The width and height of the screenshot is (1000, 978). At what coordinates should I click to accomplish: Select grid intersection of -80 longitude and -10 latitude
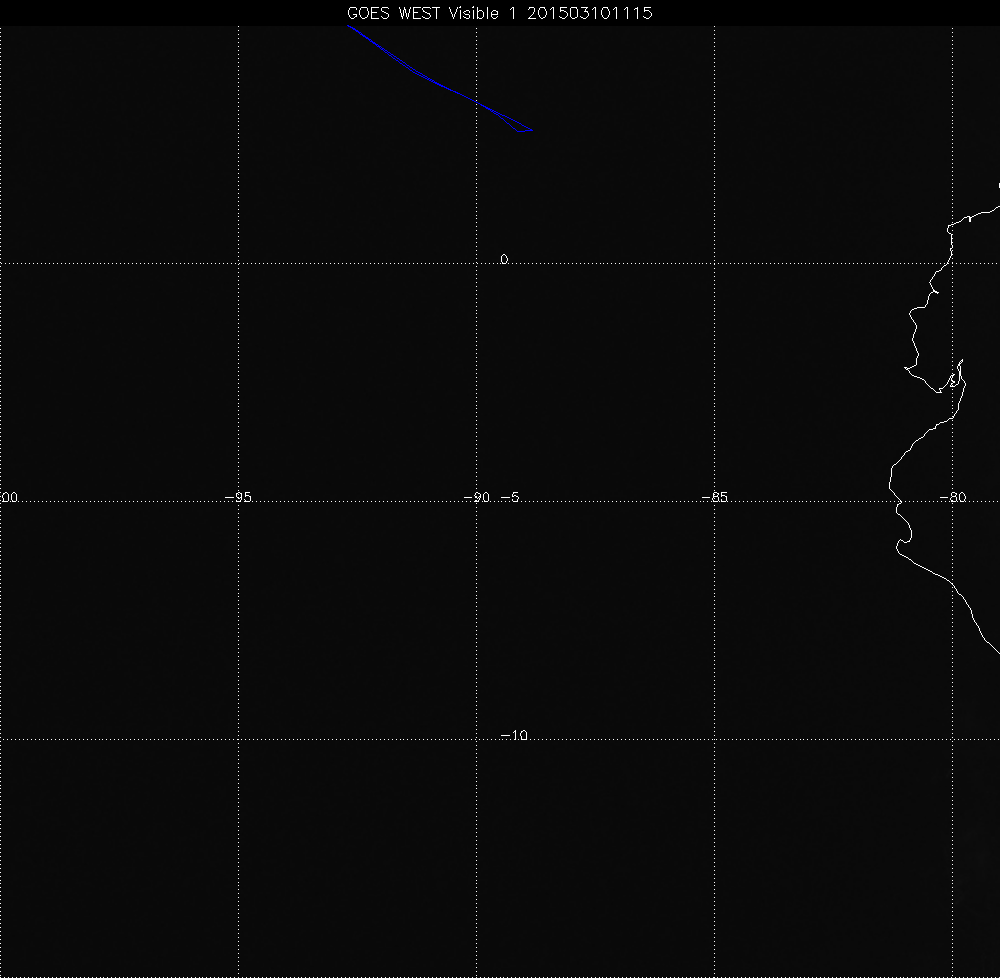pos(952,739)
